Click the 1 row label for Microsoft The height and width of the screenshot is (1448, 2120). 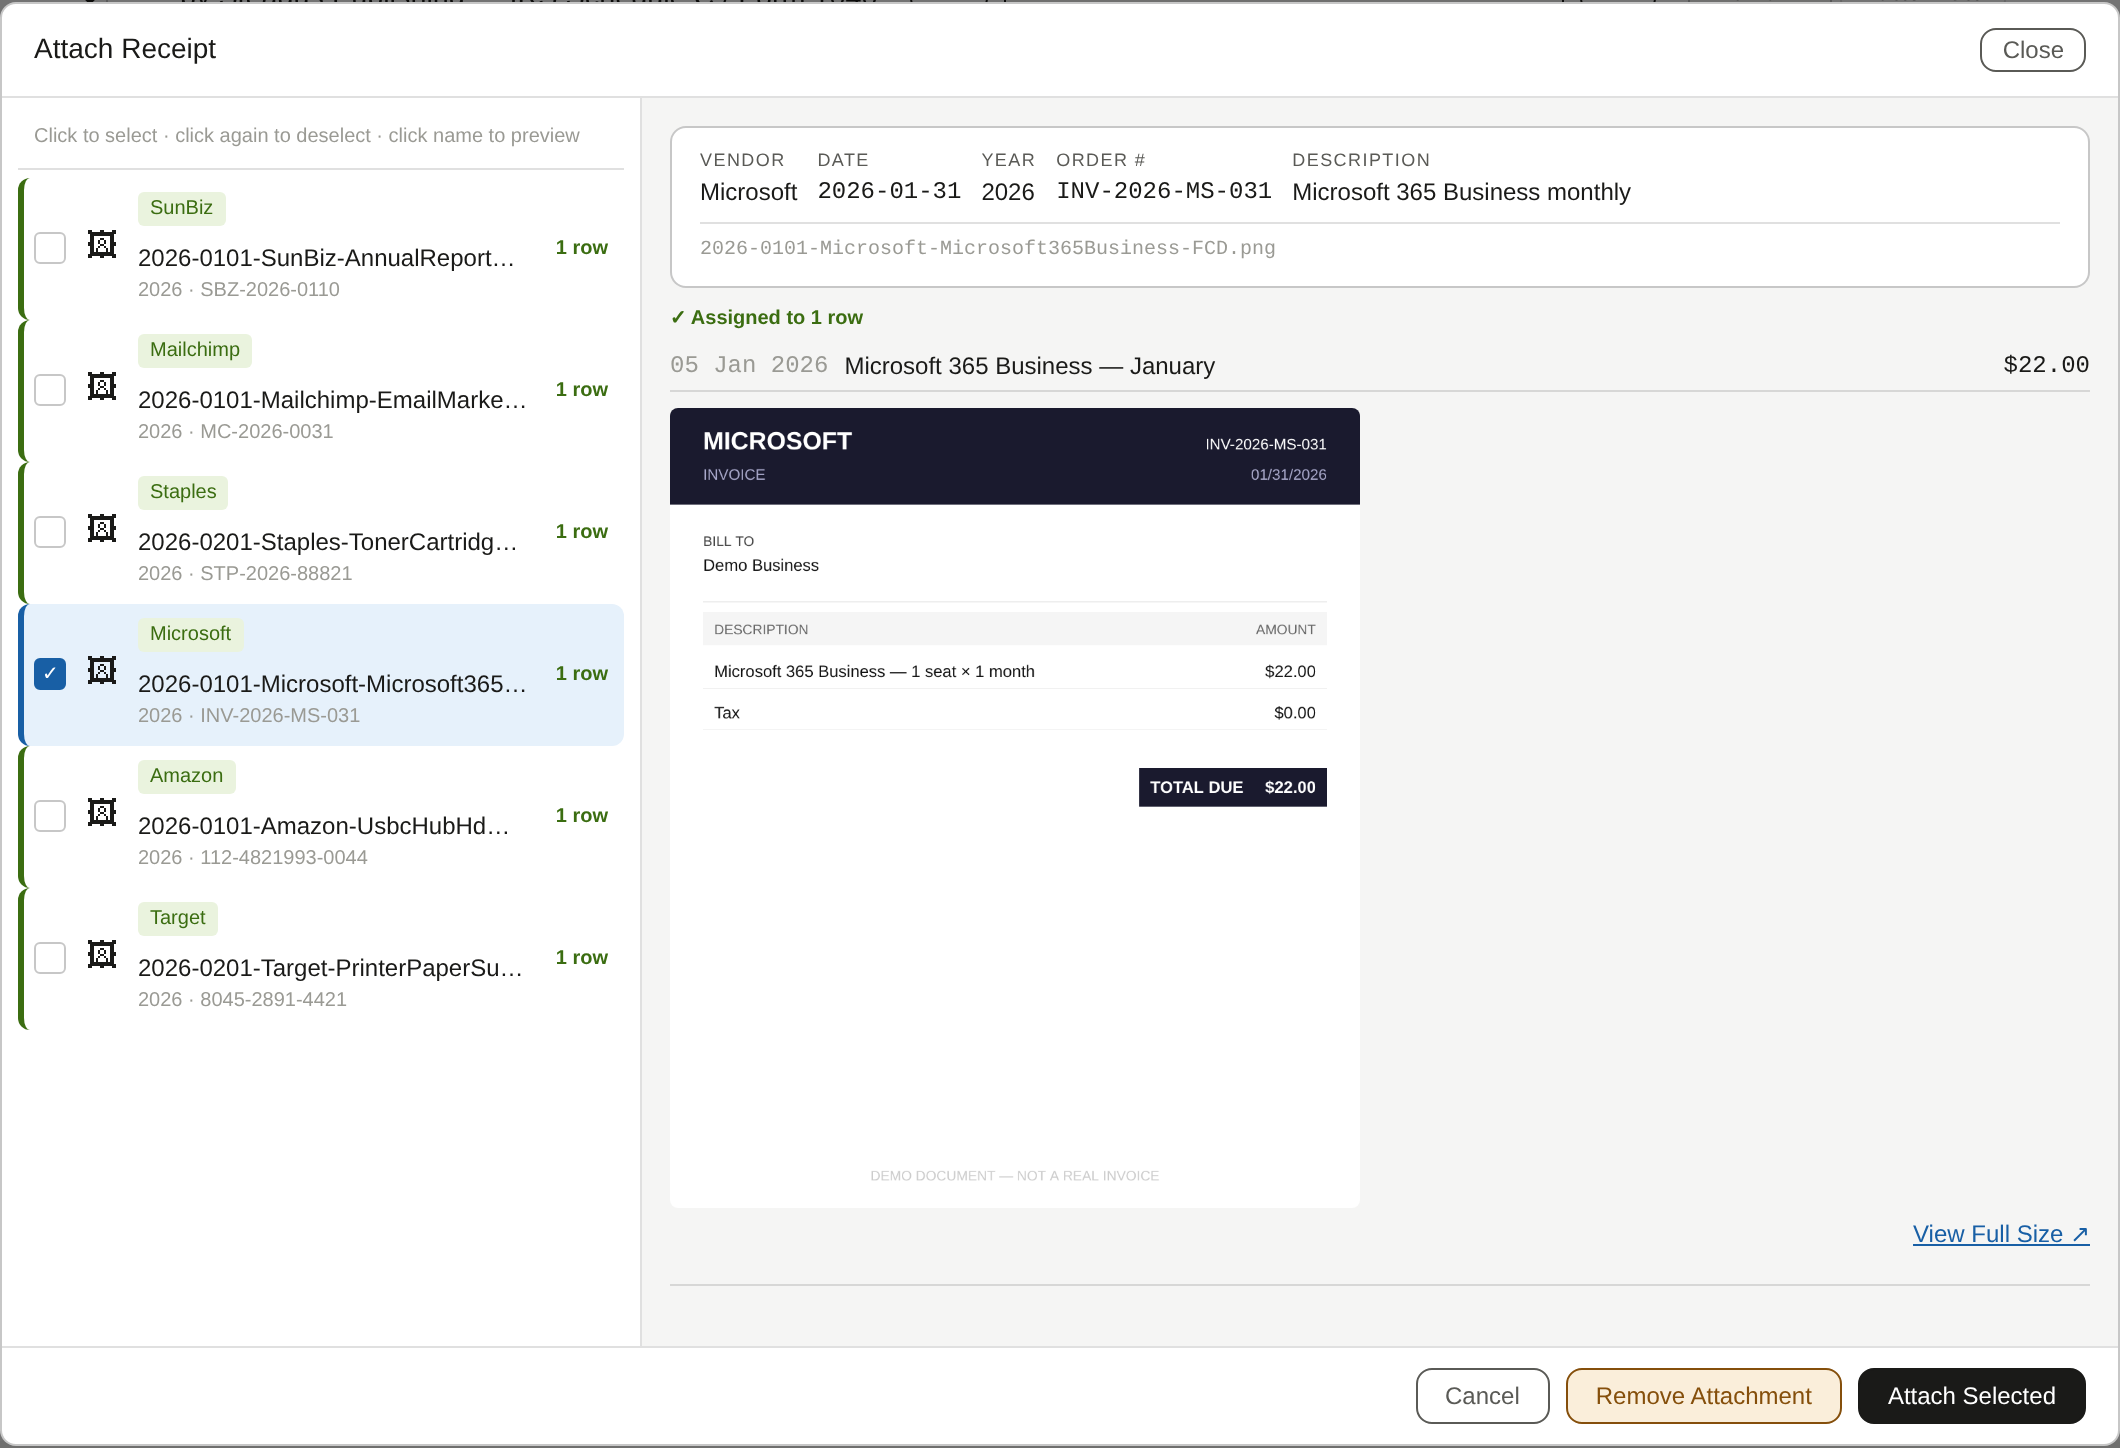582,673
